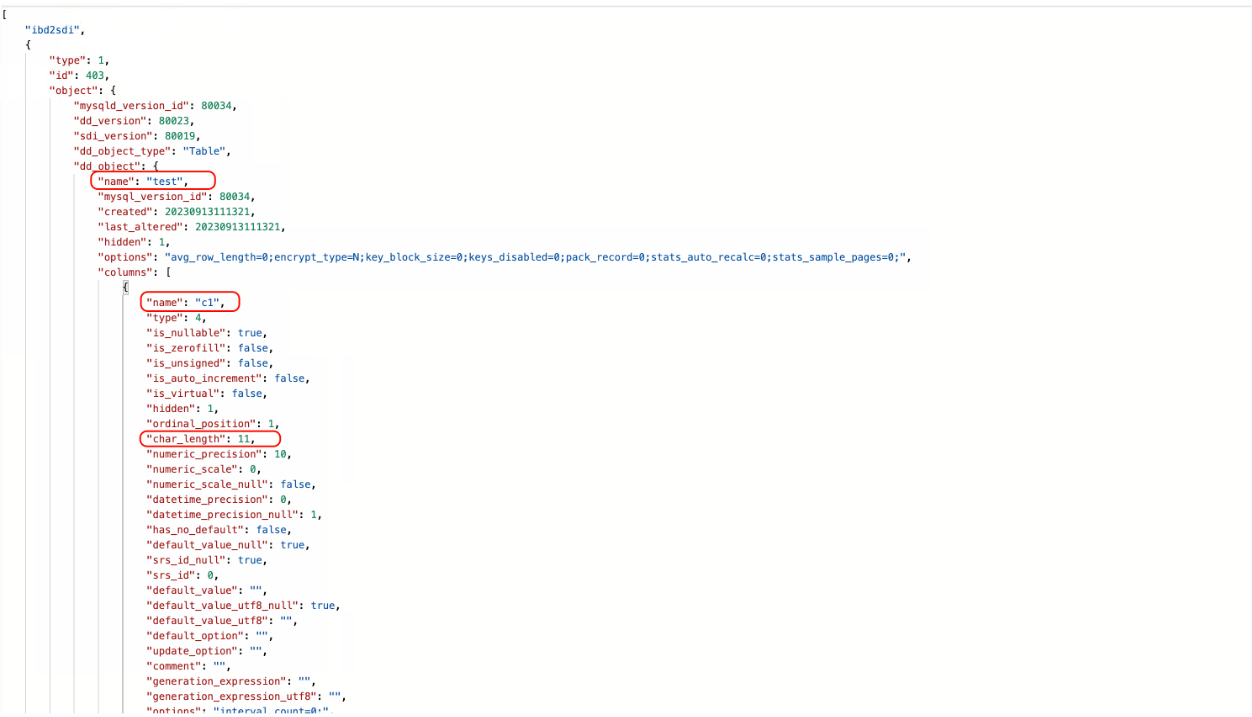Select the table name value "test"

[165, 181]
